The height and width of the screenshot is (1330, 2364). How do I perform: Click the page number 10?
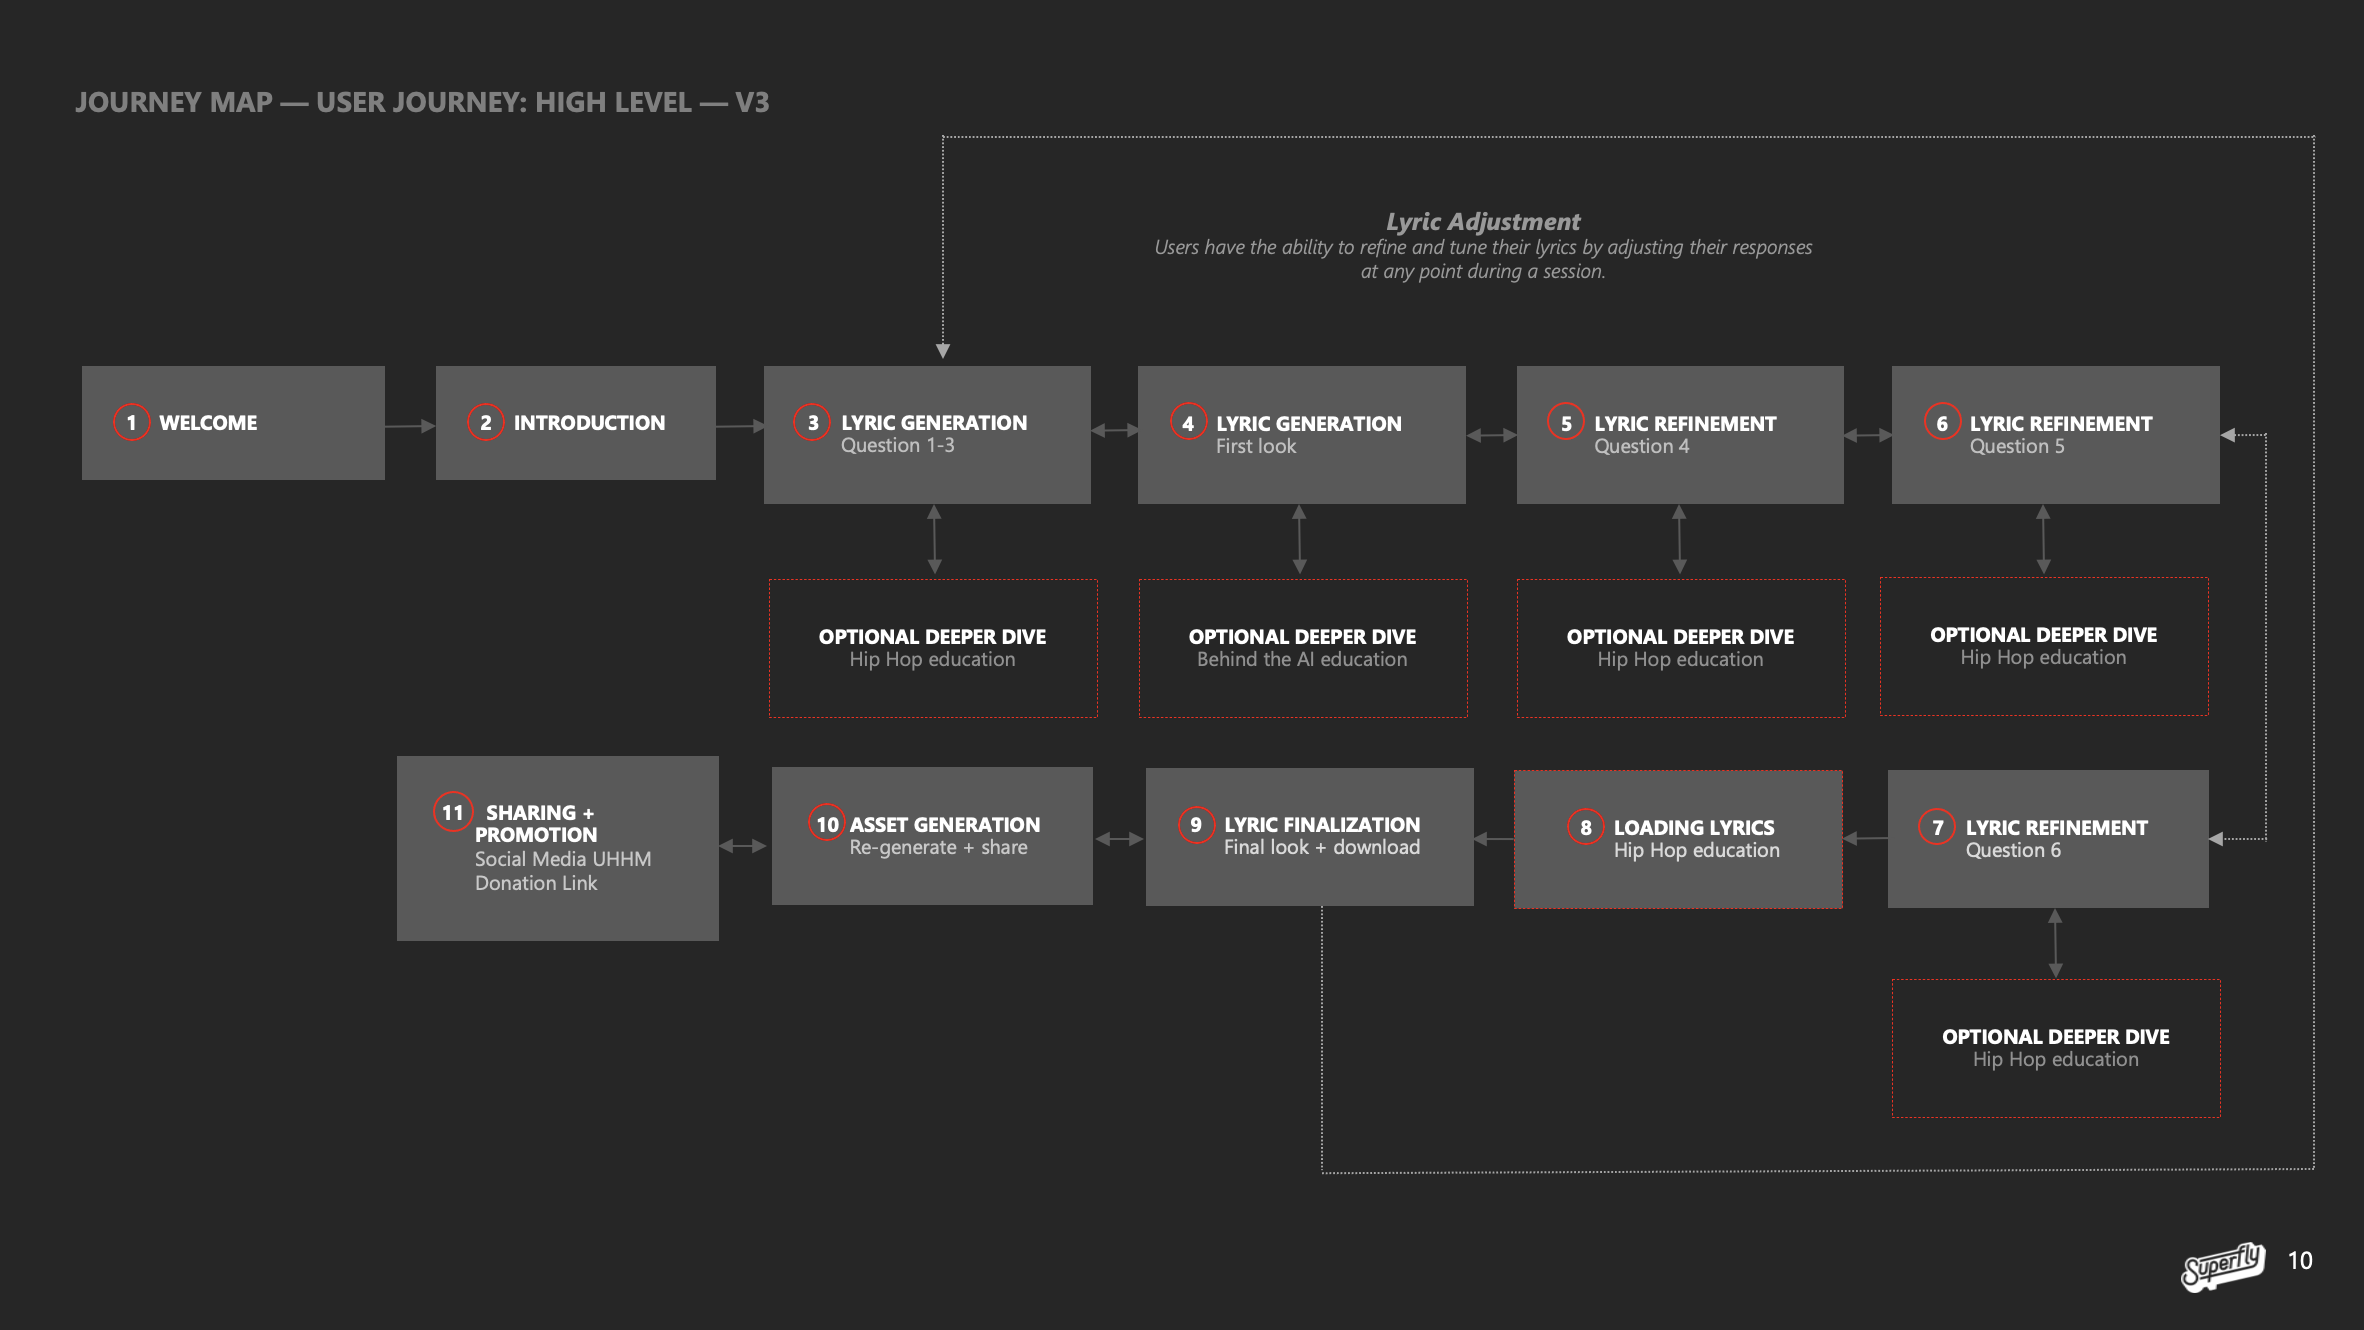(2300, 1261)
